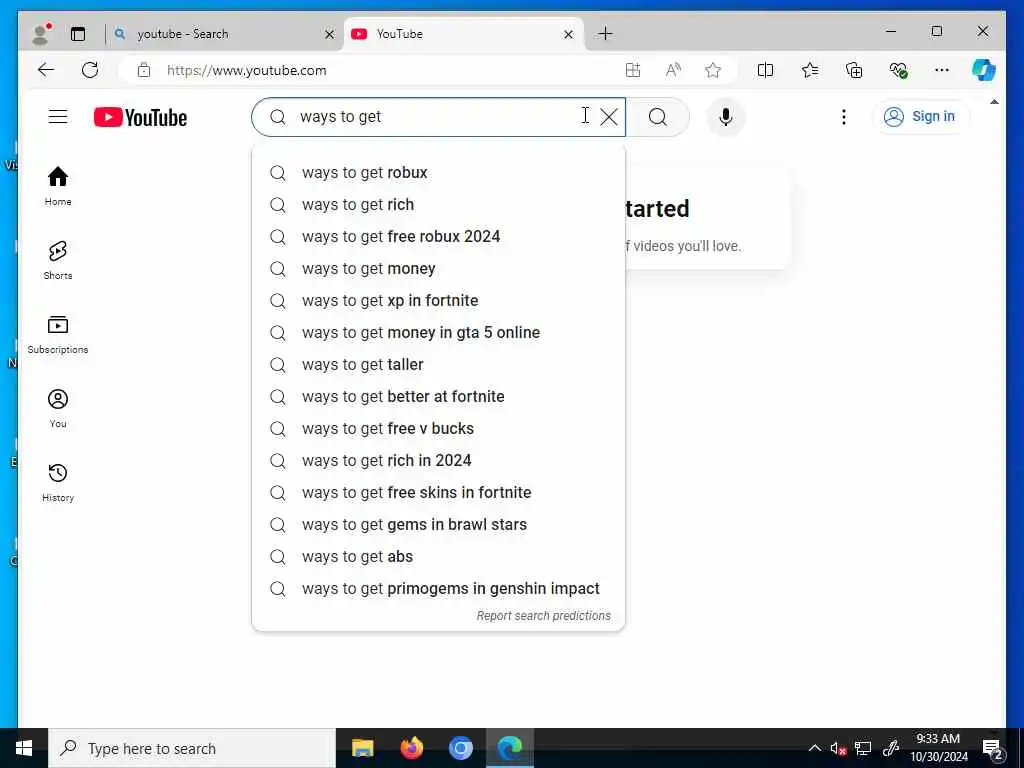
Task: Click the taskbar search box
Action: [x=192, y=748]
